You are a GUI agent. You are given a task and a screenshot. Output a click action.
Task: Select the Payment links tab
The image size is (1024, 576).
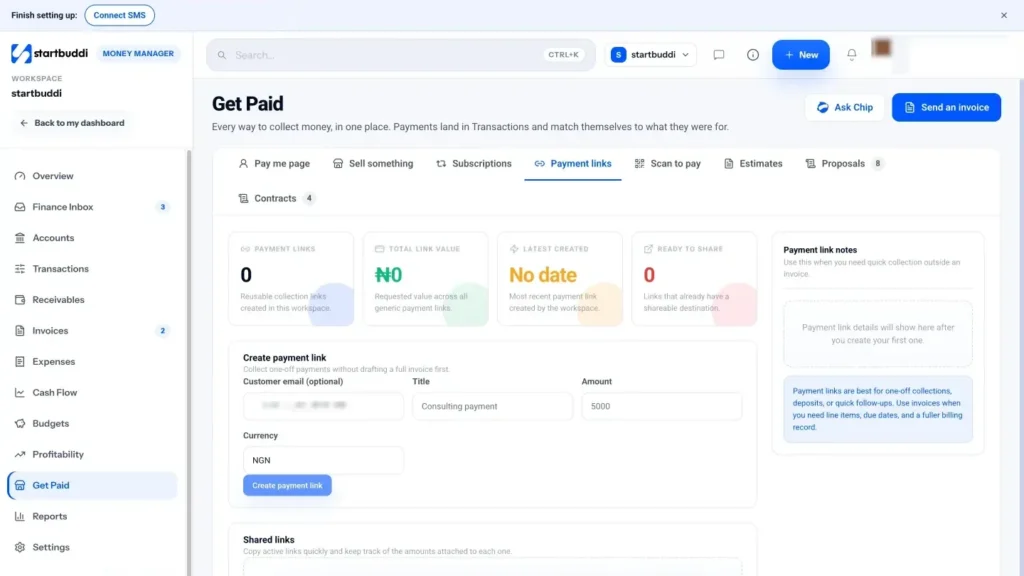(573, 163)
